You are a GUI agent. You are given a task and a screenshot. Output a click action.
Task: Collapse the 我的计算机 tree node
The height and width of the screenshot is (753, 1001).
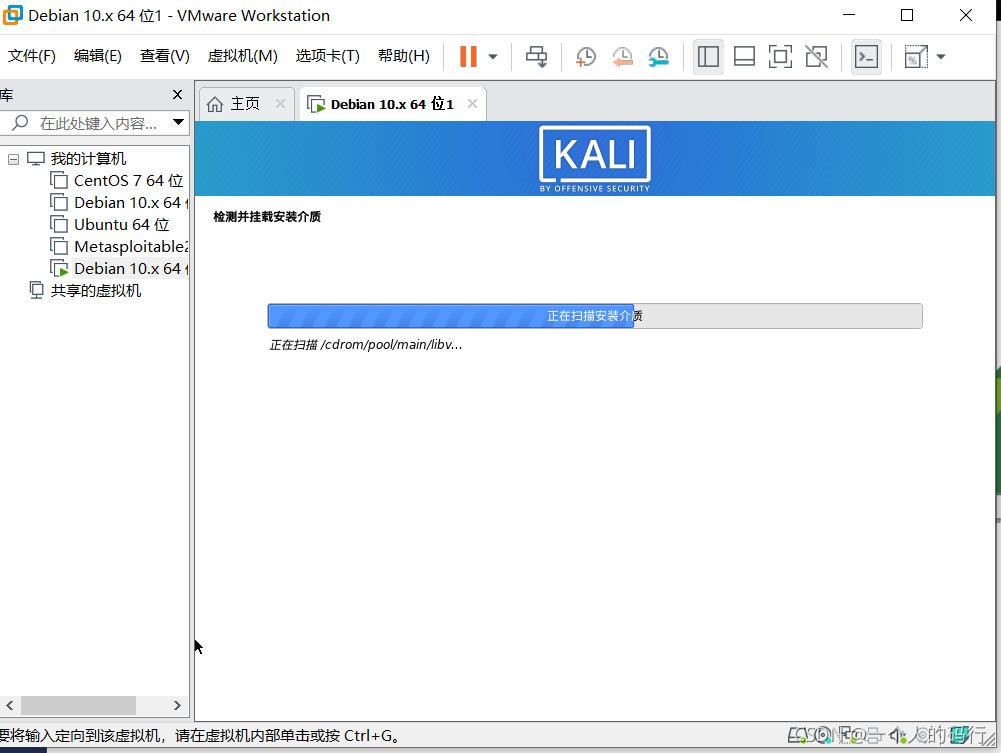(x=13, y=159)
